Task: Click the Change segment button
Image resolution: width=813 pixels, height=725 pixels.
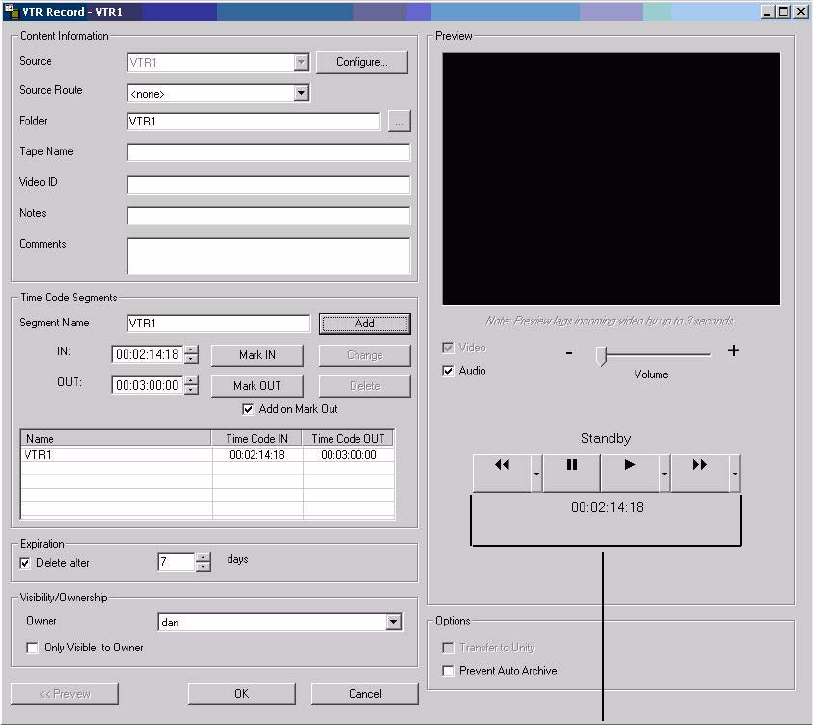Action: 365,355
